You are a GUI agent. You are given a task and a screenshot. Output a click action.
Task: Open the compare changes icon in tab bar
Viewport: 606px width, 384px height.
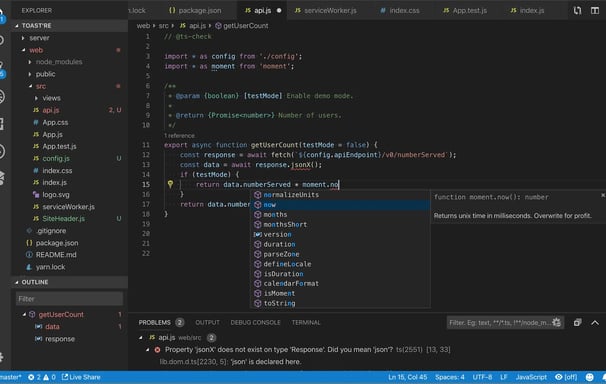[577, 11]
